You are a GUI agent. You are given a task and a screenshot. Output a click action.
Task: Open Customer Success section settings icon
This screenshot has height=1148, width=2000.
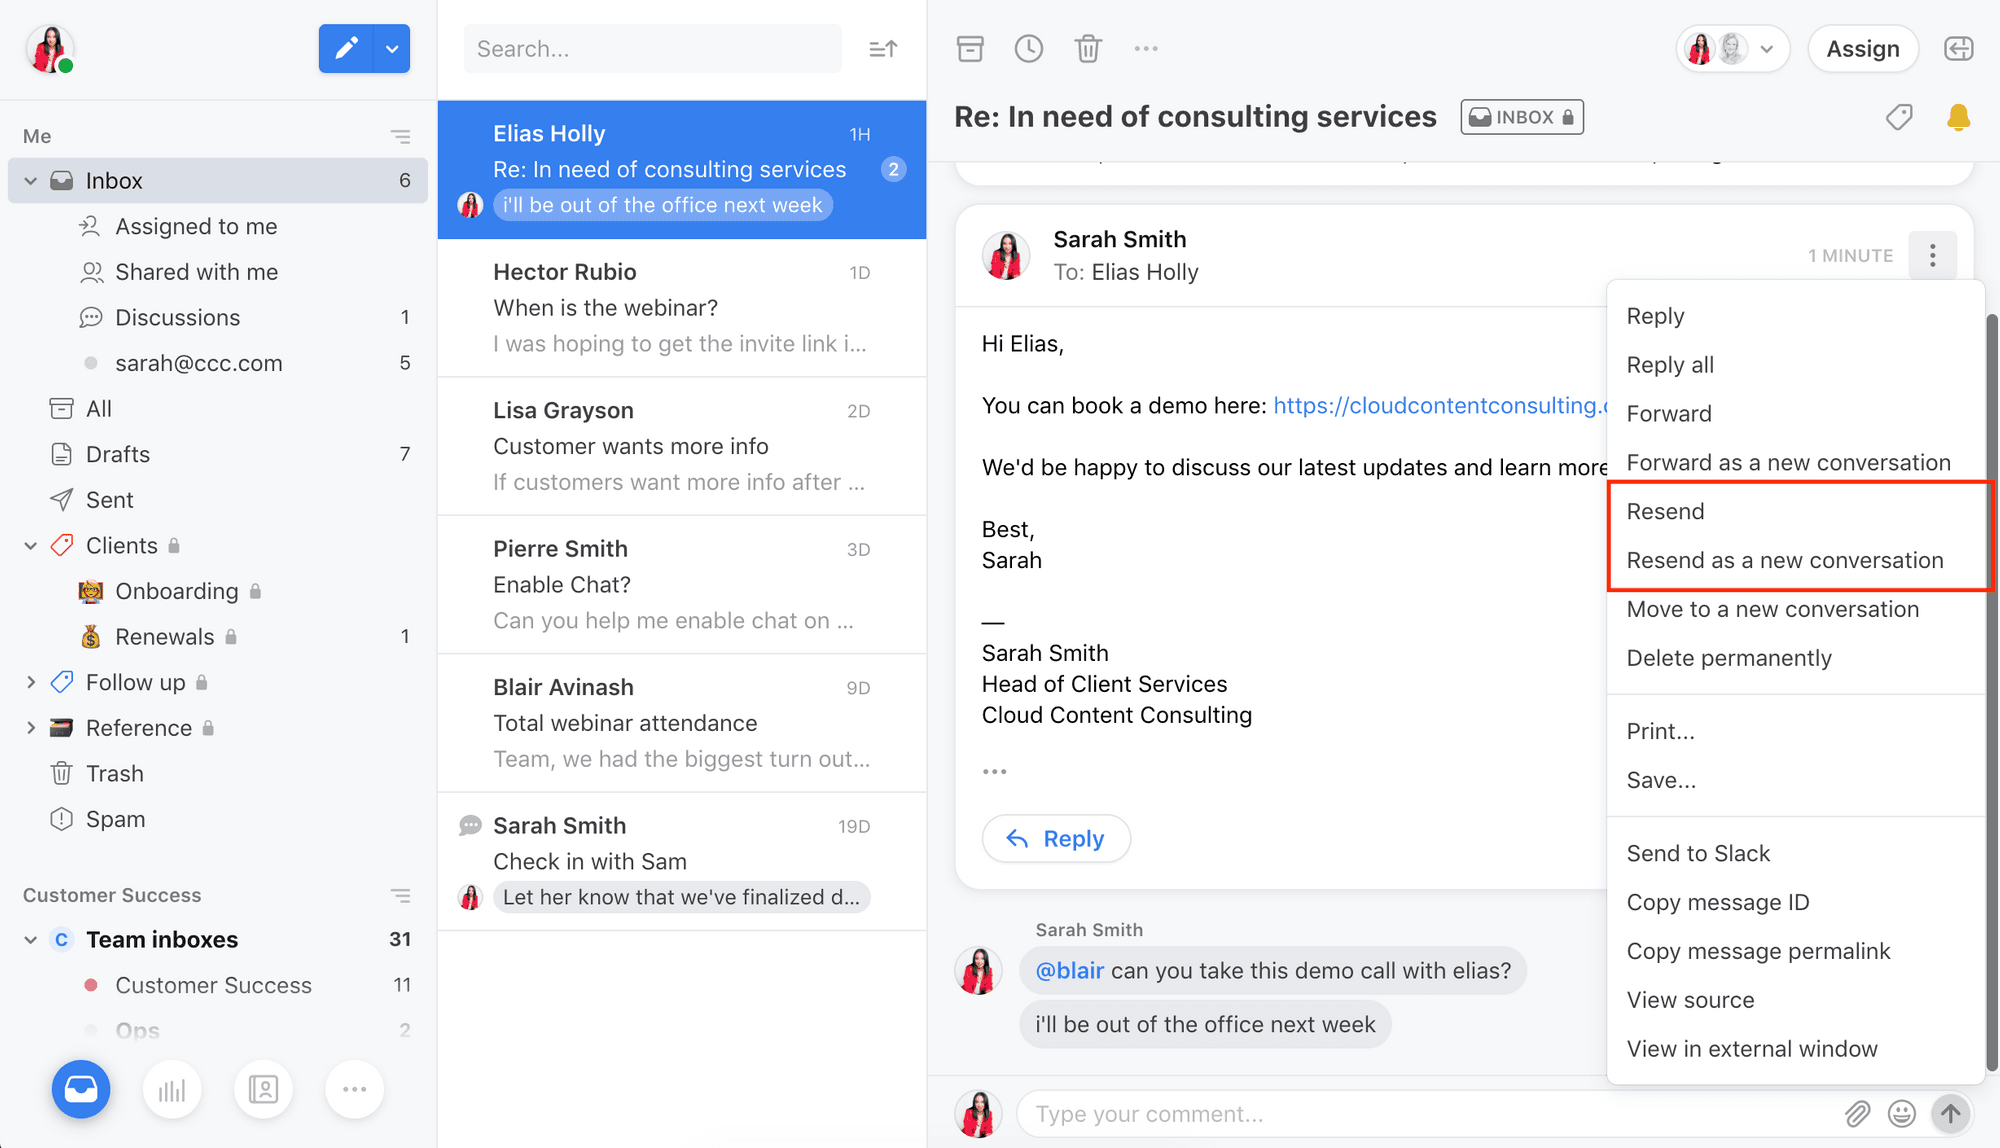point(400,895)
